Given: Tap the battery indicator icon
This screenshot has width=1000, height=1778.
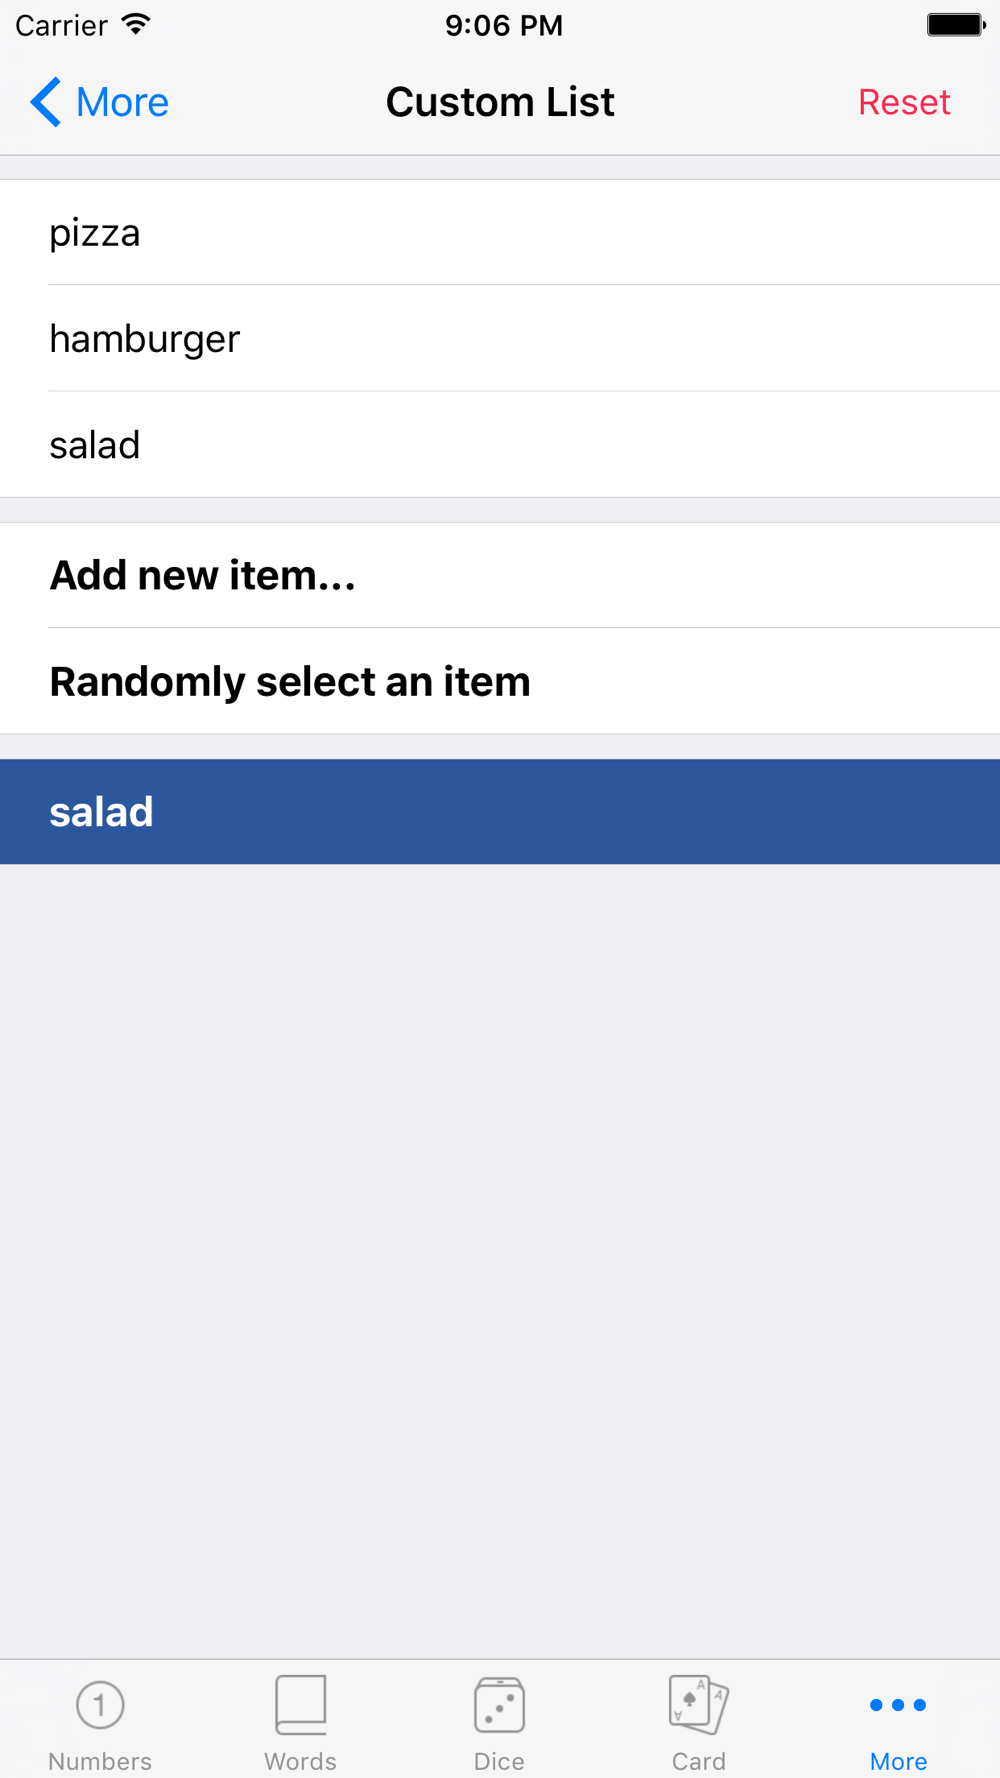Looking at the screenshot, I should click(955, 25).
